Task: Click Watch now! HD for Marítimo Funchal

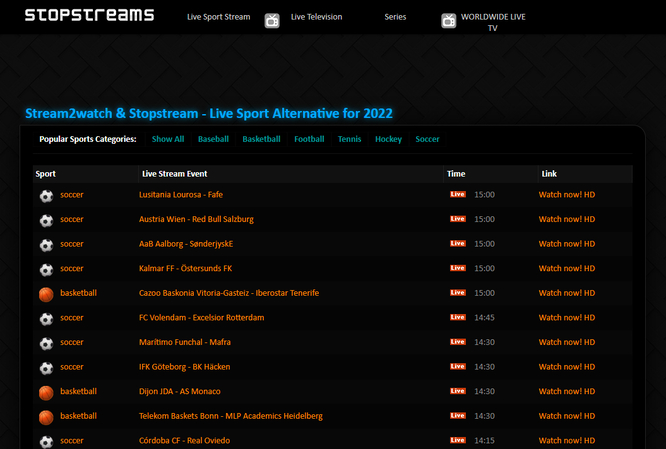Action: 567,342
